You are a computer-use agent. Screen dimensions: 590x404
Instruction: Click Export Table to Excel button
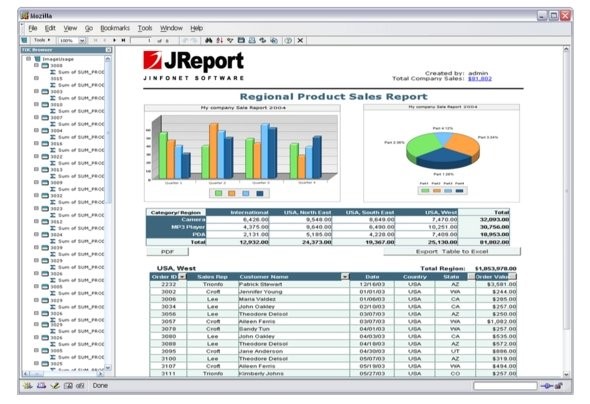tap(452, 251)
